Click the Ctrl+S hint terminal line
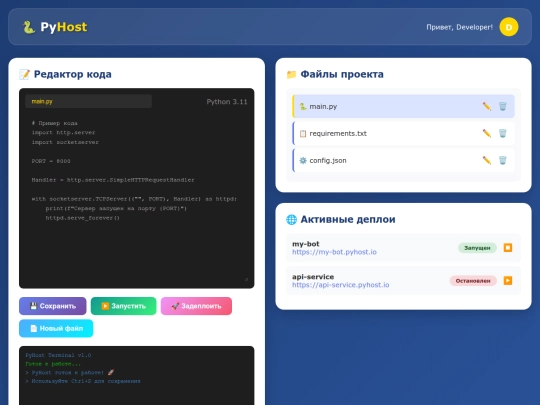The width and height of the screenshot is (540, 405). [x=83, y=381]
